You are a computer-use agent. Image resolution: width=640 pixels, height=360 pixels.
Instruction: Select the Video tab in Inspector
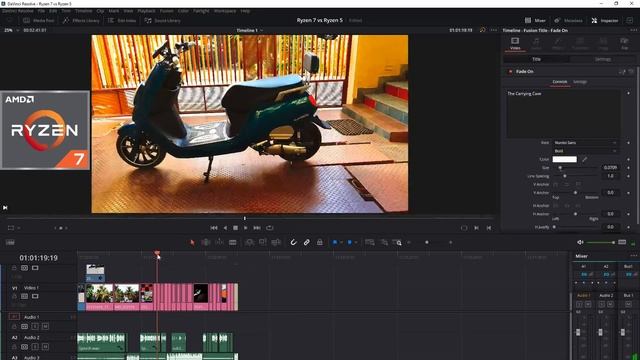(x=515, y=44)
